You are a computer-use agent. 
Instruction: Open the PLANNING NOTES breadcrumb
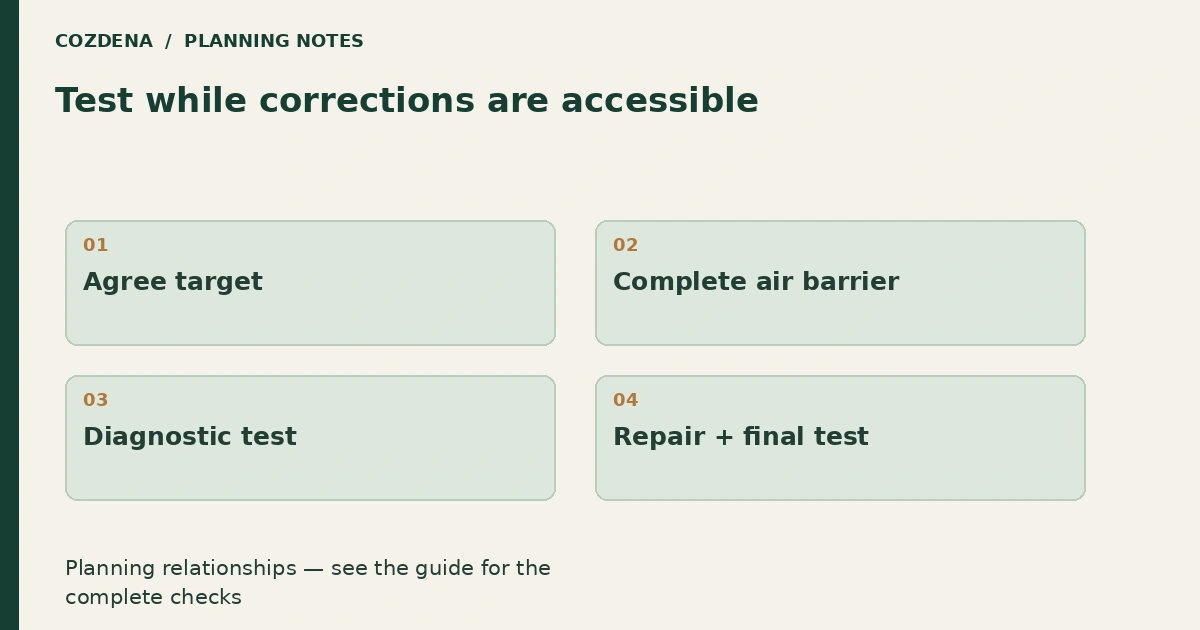coord(274,42)
